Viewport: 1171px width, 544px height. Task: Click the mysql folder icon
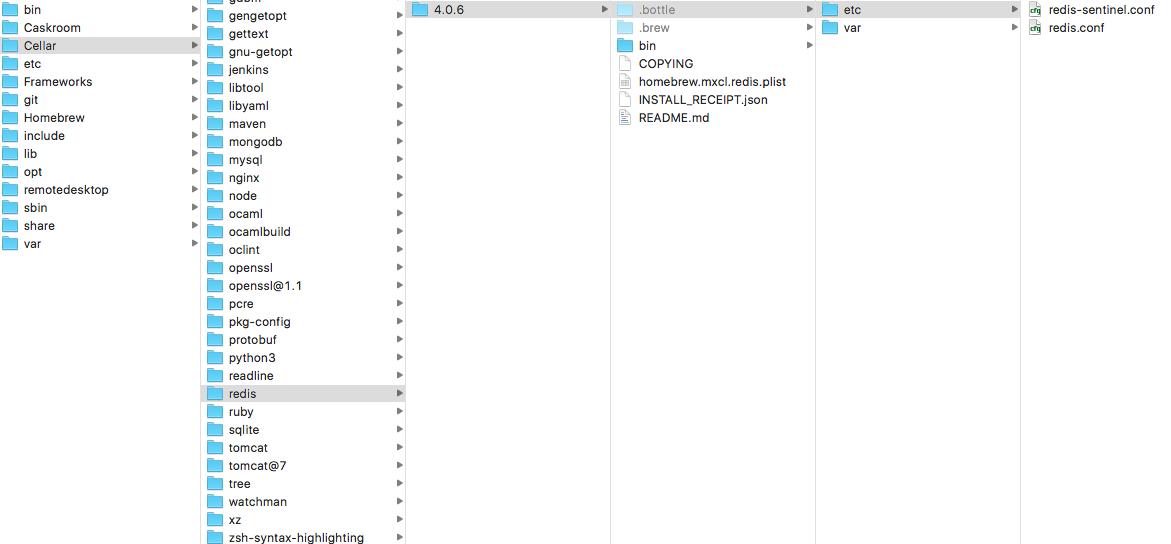click(215, 160)
